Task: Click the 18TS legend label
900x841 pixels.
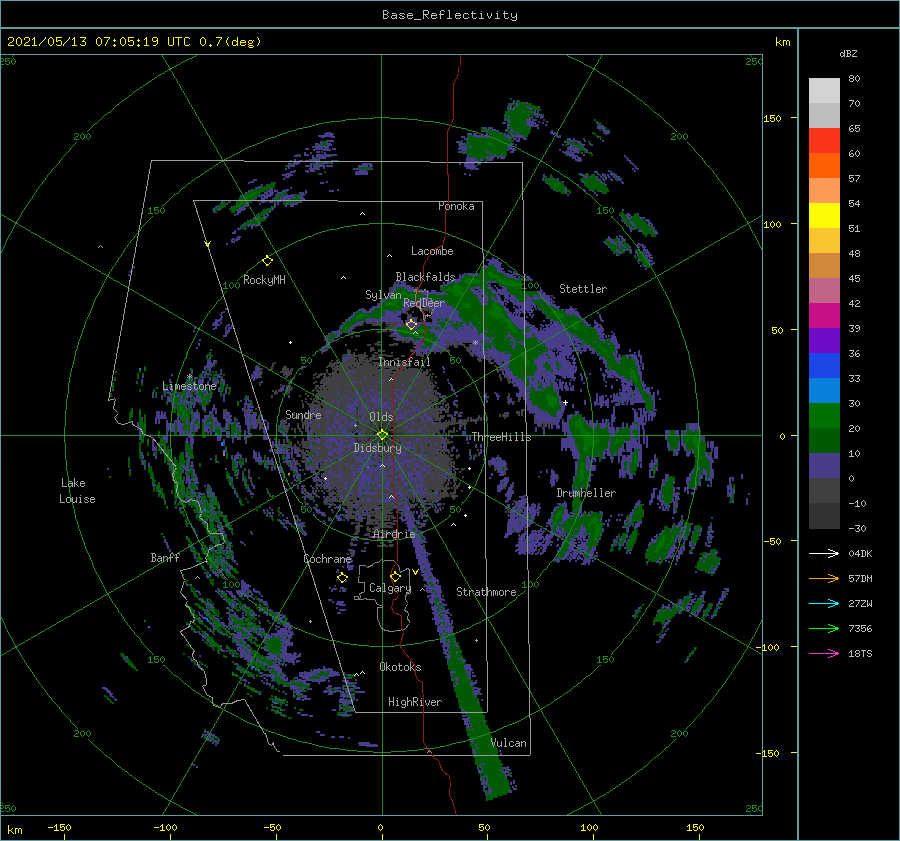Action: point(860,653)
